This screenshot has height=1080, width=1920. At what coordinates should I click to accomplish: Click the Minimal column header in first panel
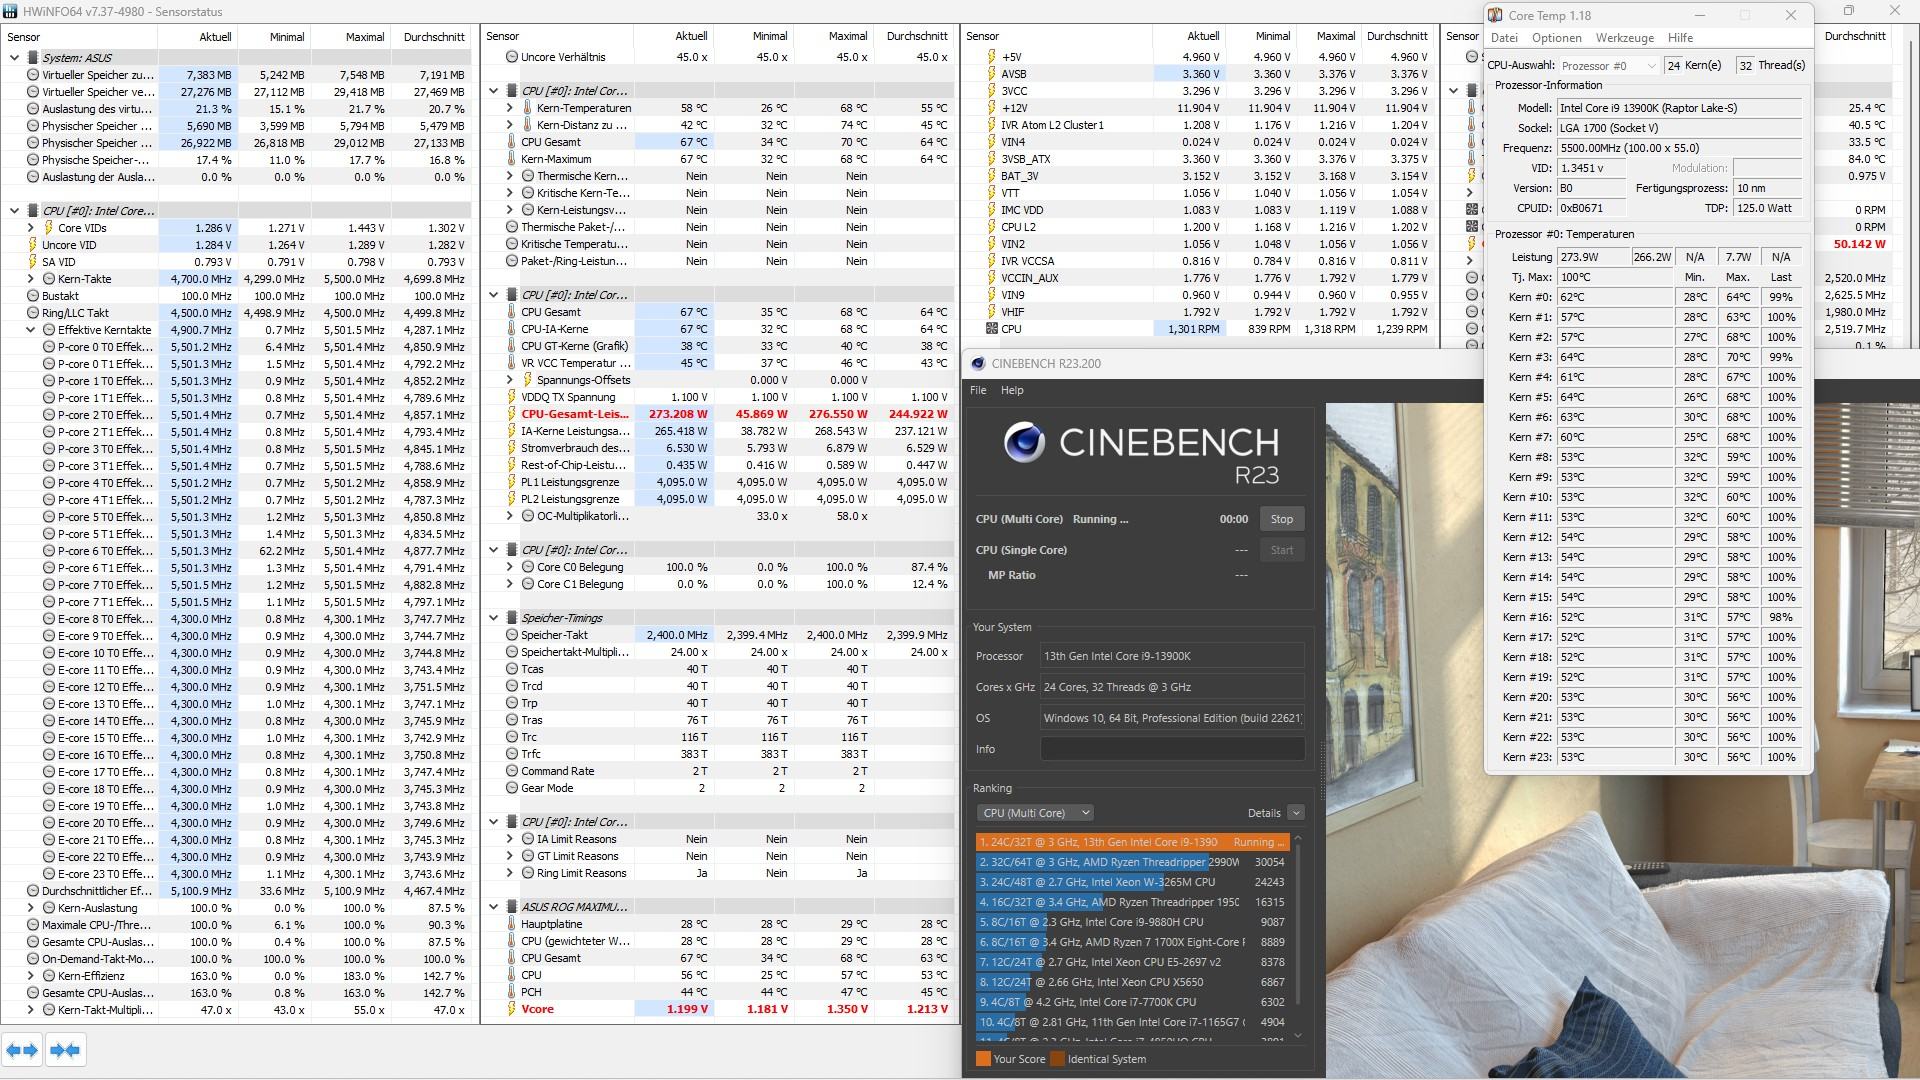[x=286, y=37]
